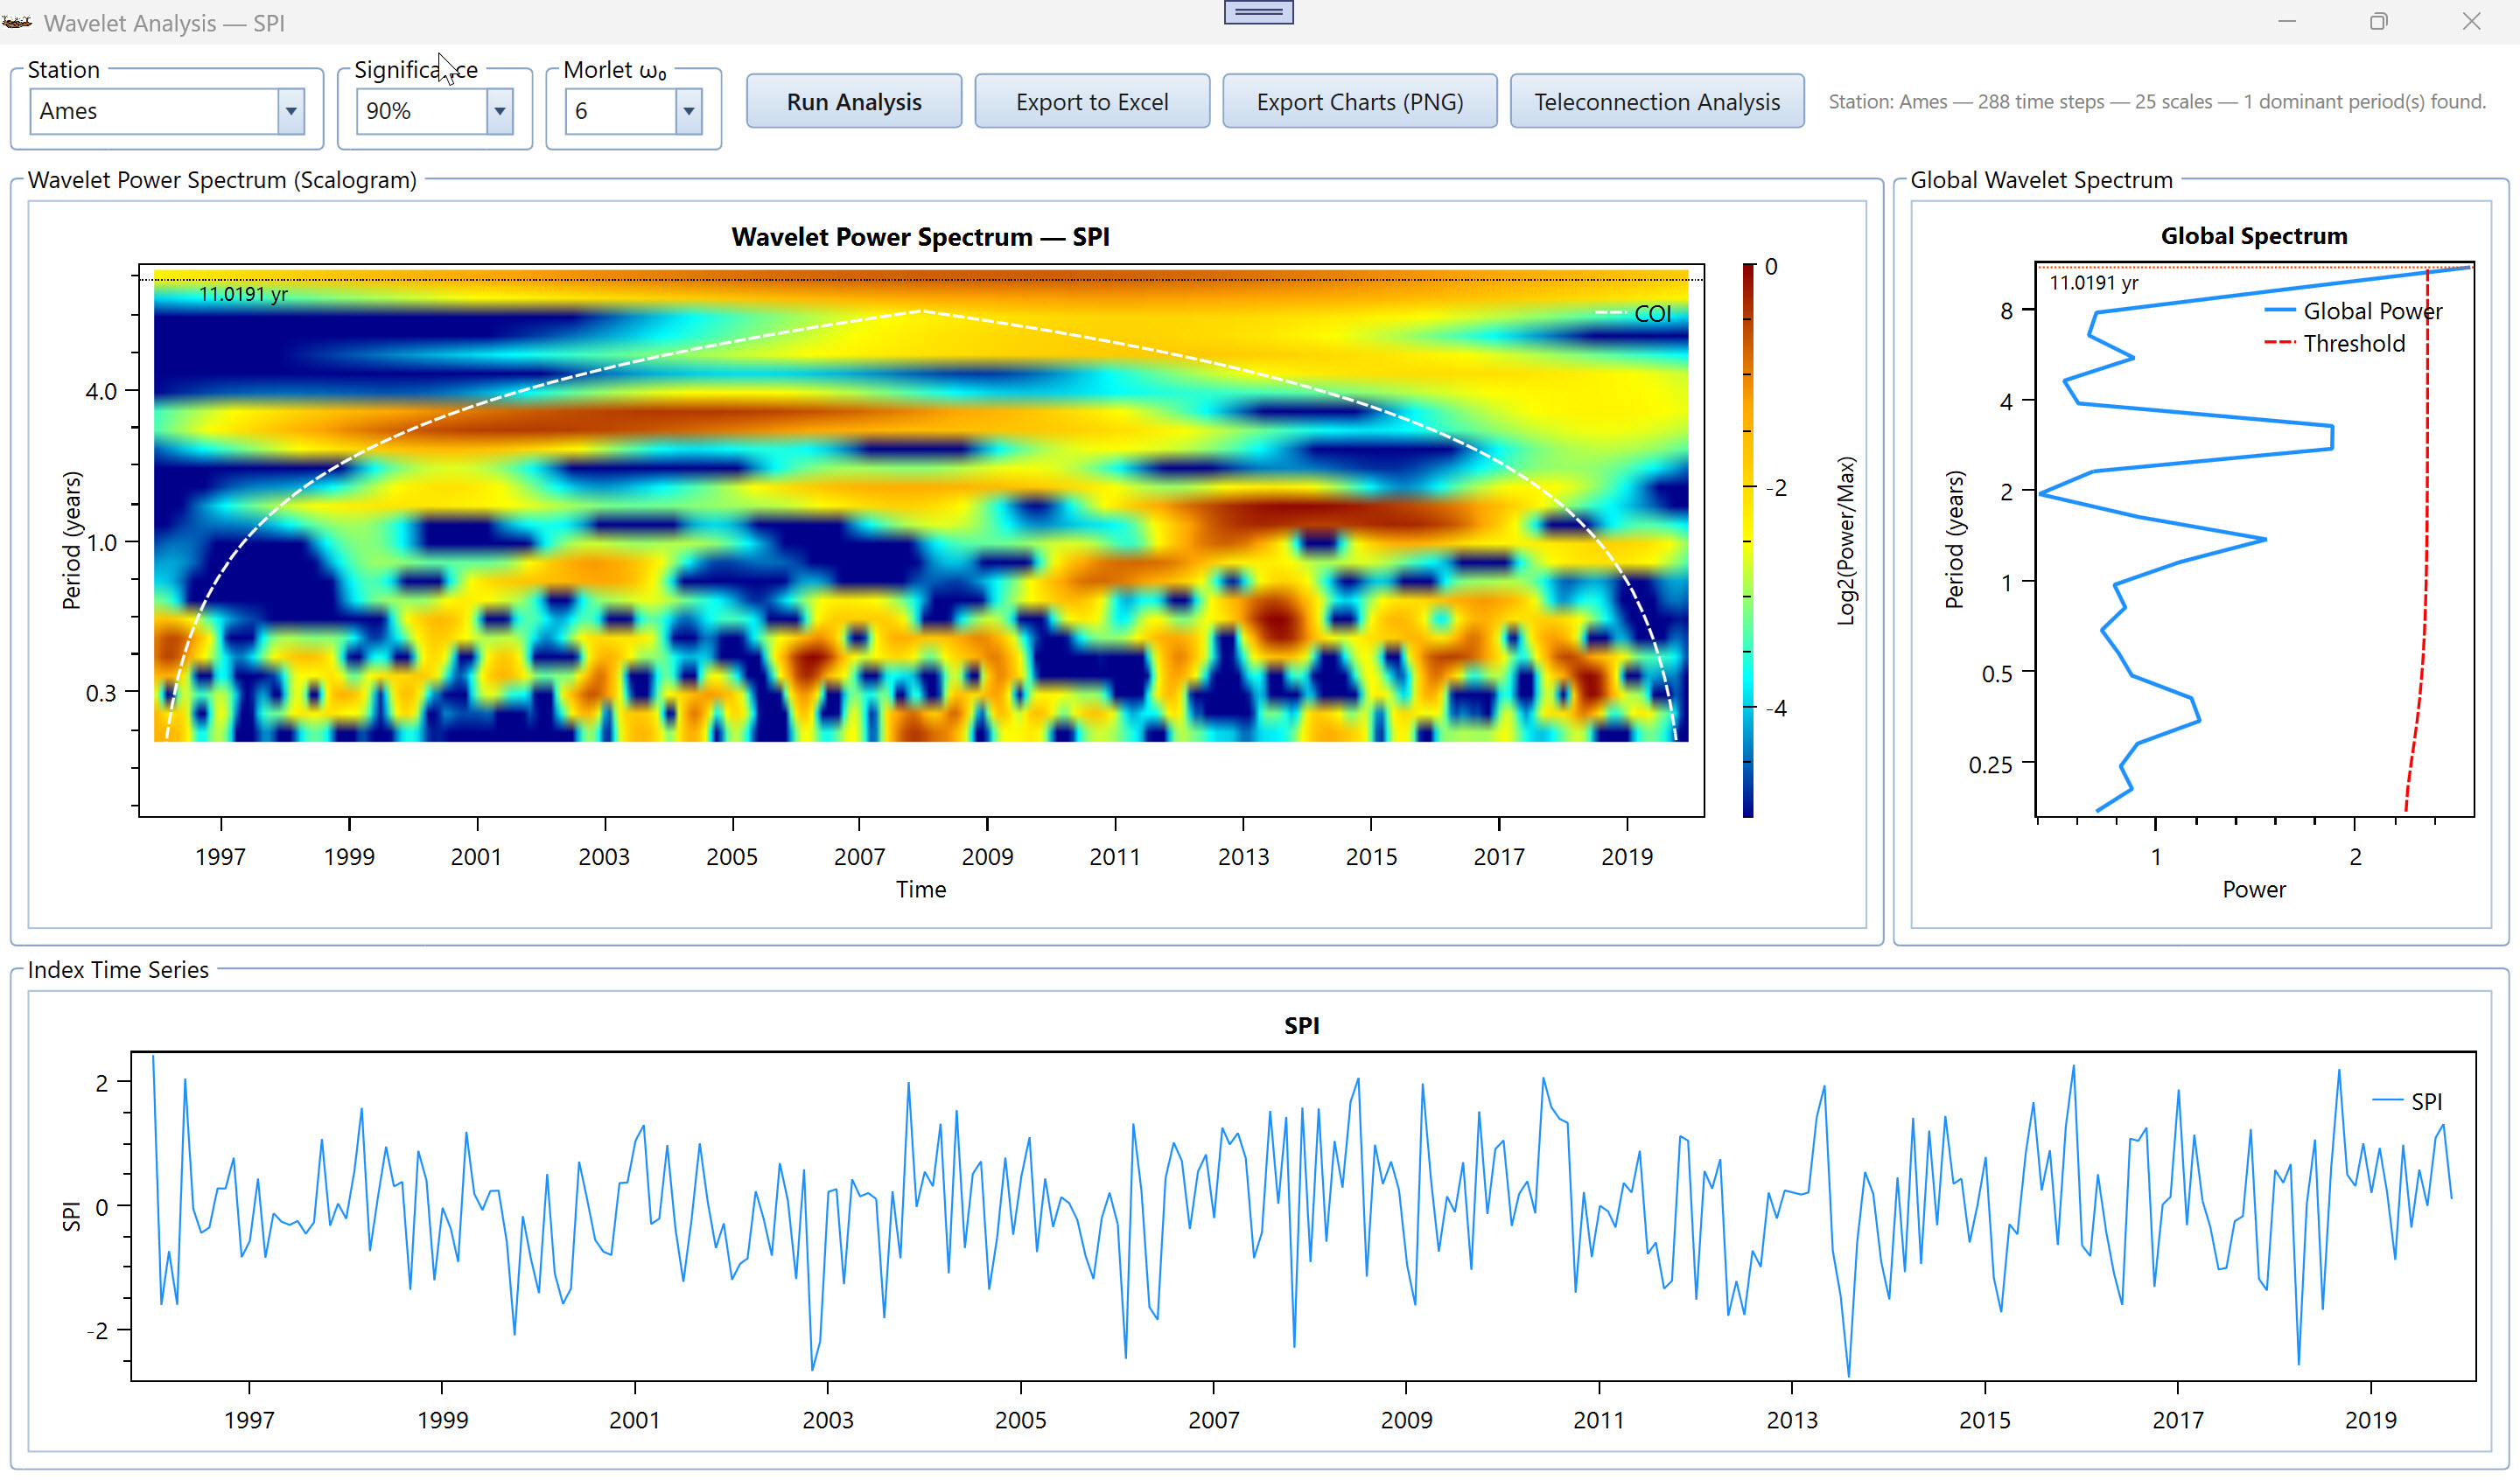2520x1480 pixels.
Task: Click the SPI time series title
Action: click(1301, 1025)
